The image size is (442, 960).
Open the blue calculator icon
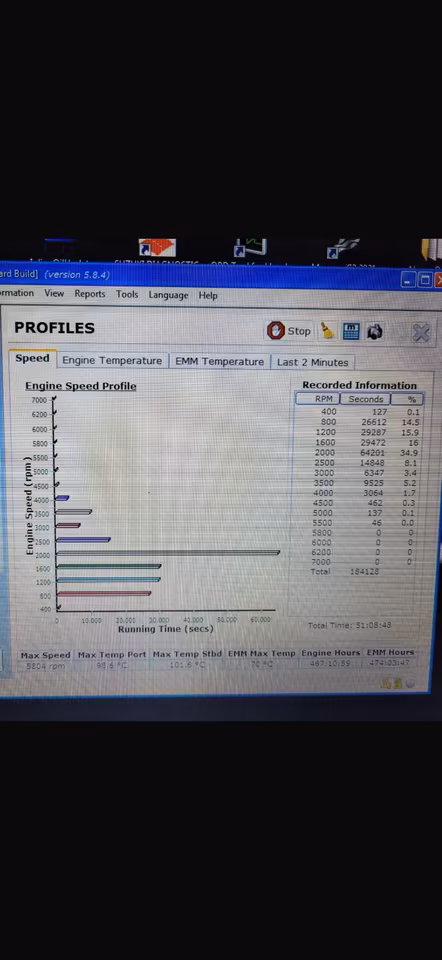pyautogui.click(x=351, y=331)
